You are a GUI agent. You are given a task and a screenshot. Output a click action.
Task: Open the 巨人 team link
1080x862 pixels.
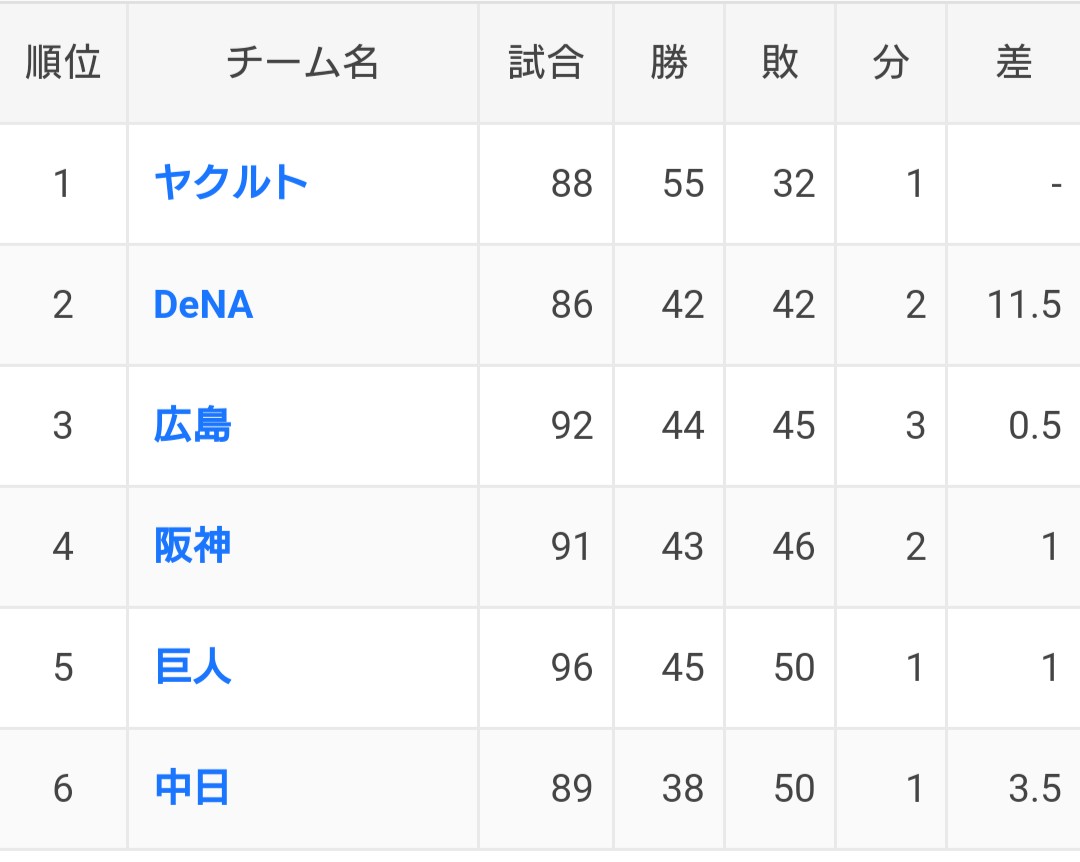[192, 668]
